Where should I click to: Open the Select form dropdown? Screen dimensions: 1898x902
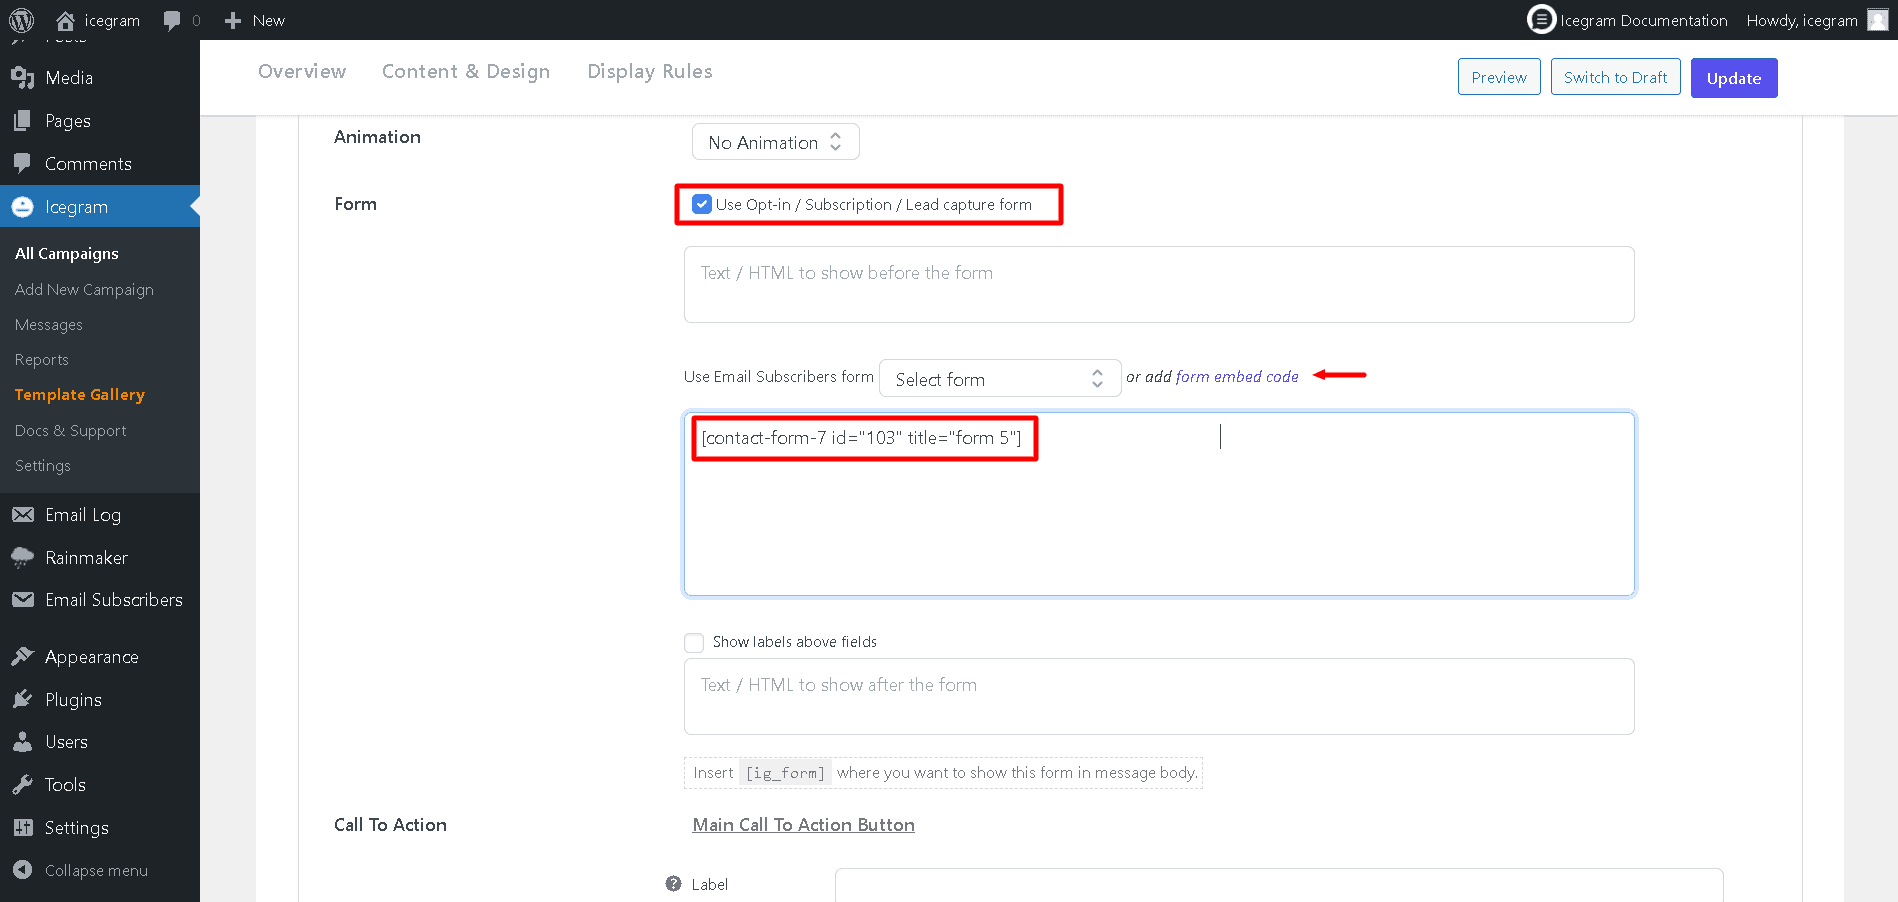point(1000,379)
